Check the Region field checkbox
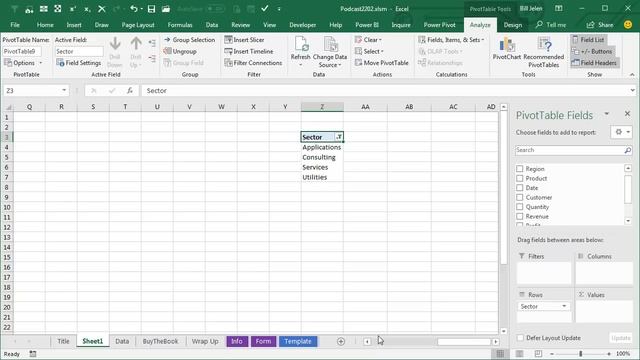640x360 pixels. click(520, 169)
